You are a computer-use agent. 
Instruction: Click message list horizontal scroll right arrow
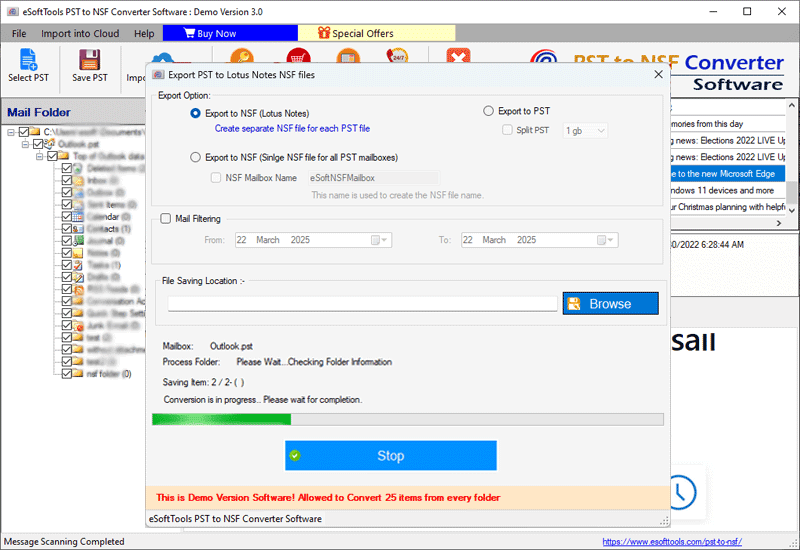coord(779,223)
